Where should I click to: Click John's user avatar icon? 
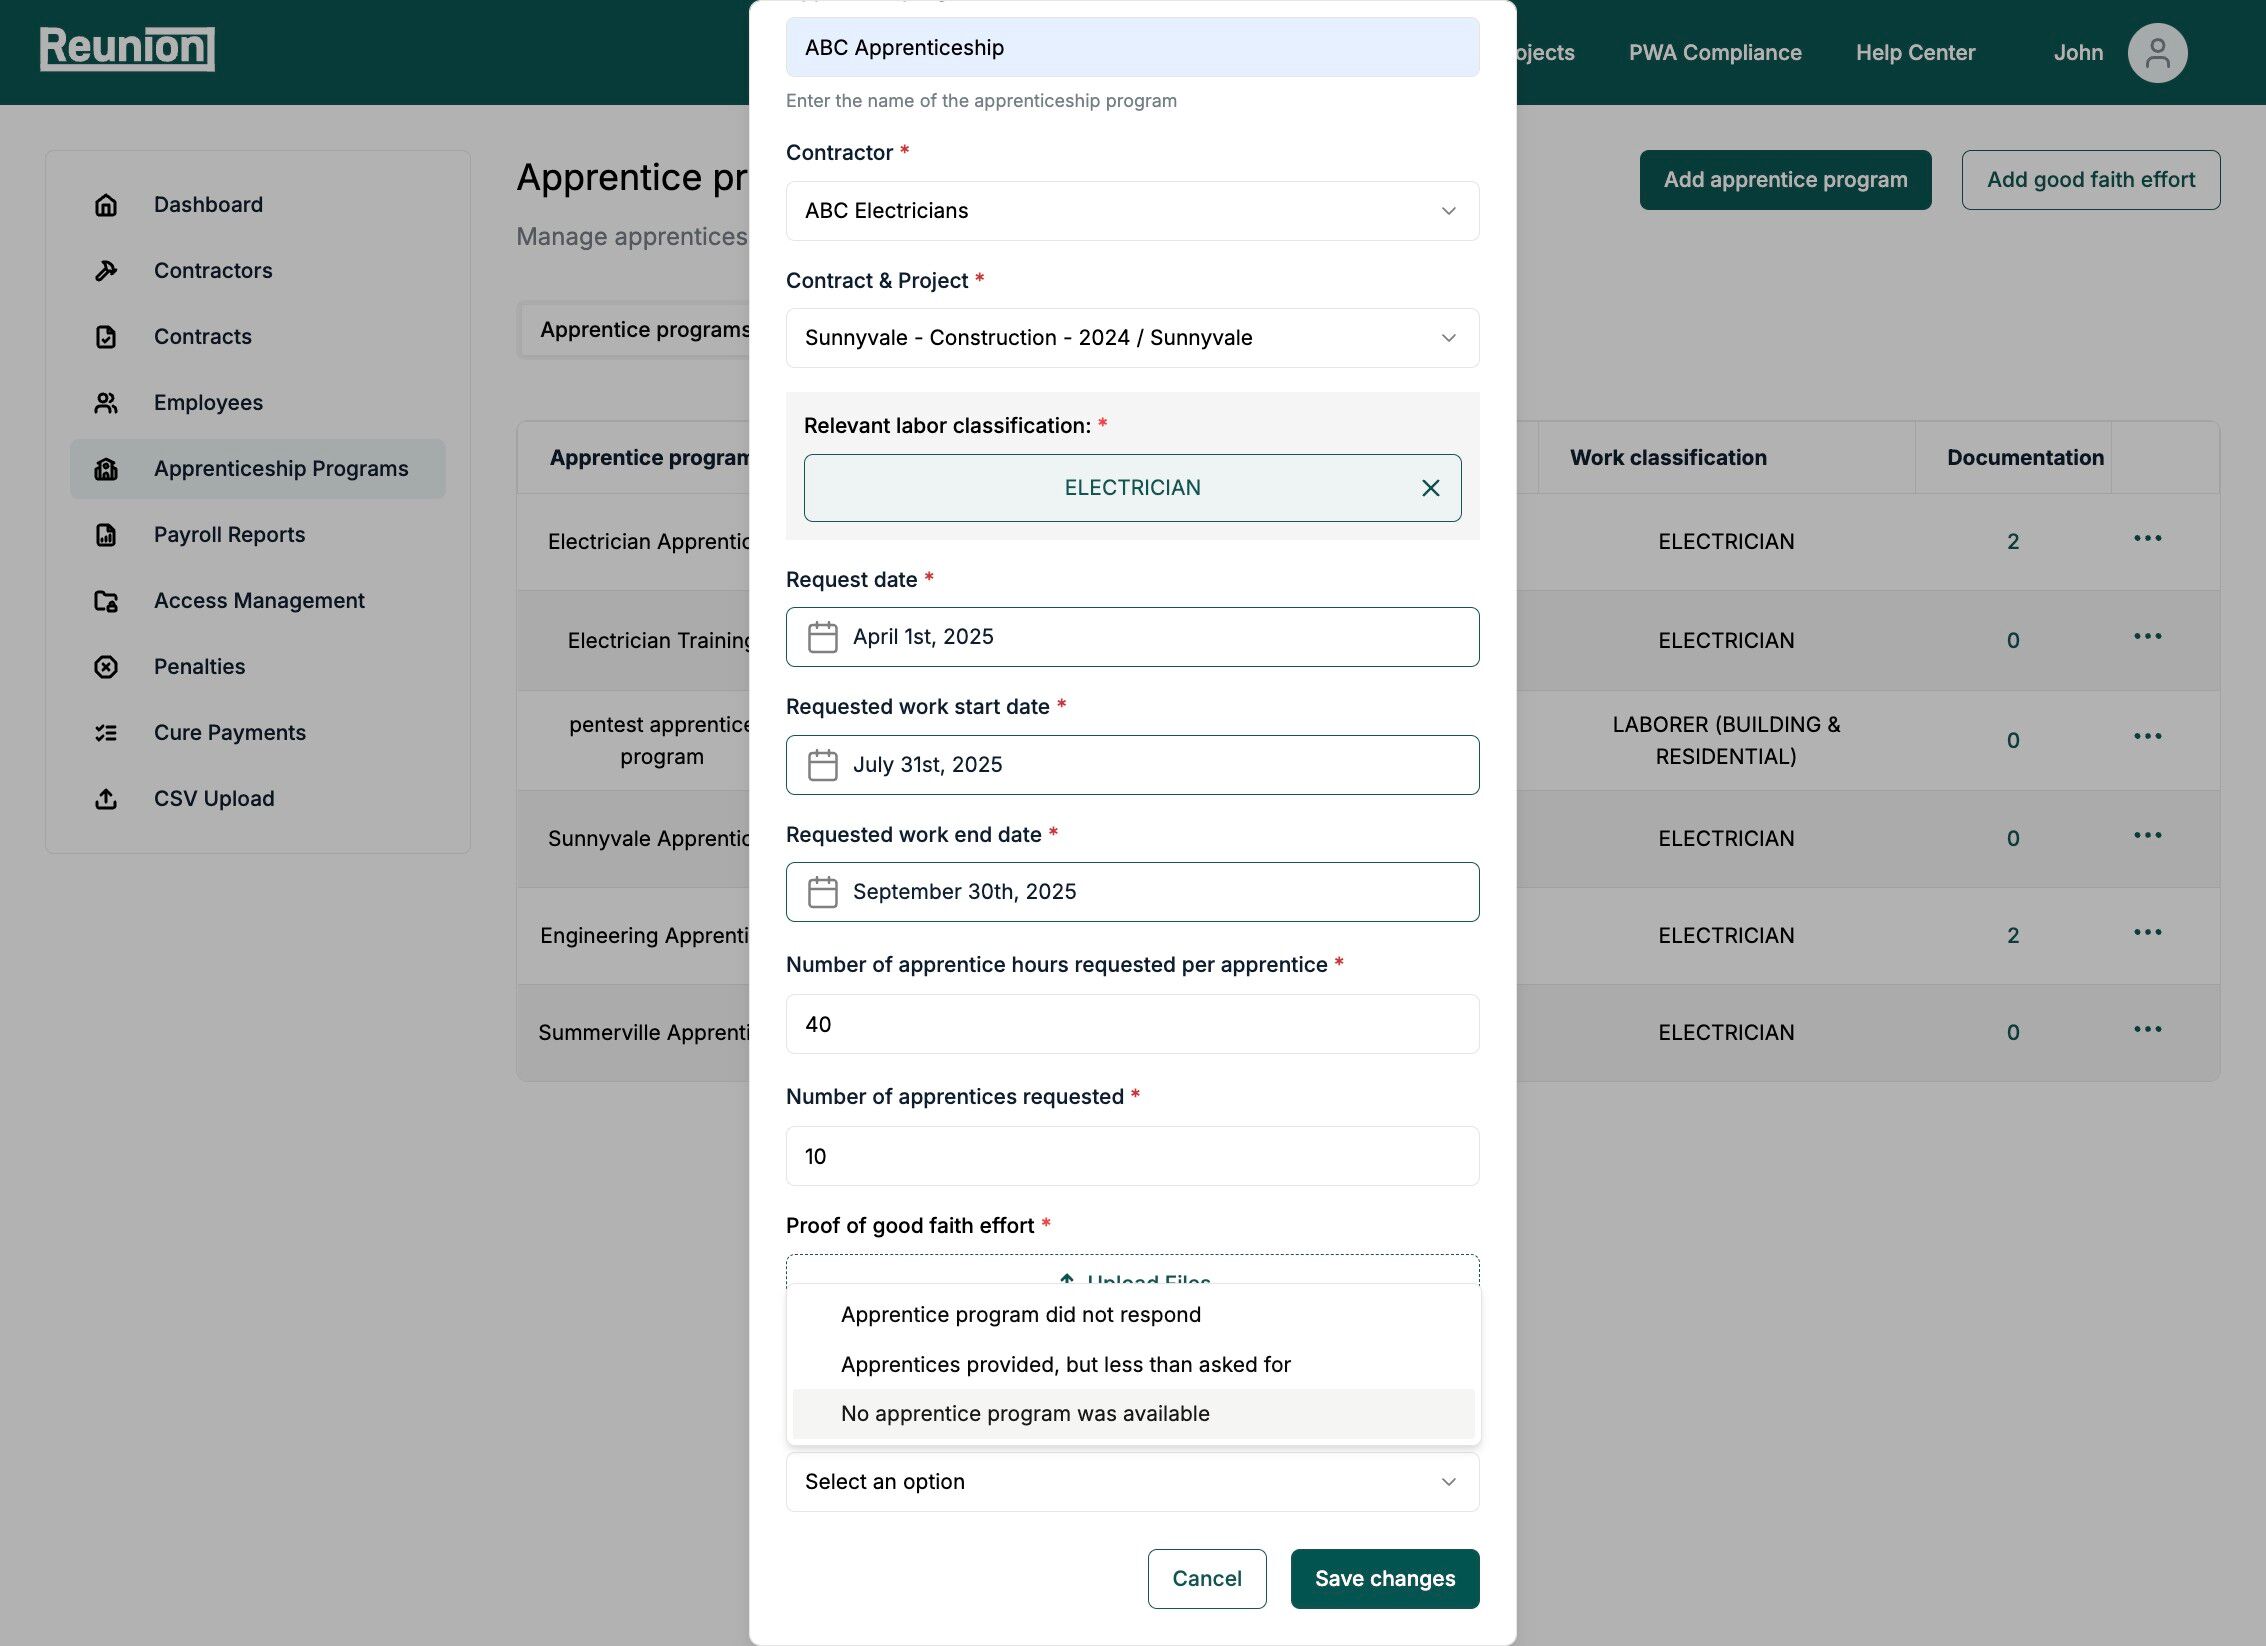[x=2157, y=53]
